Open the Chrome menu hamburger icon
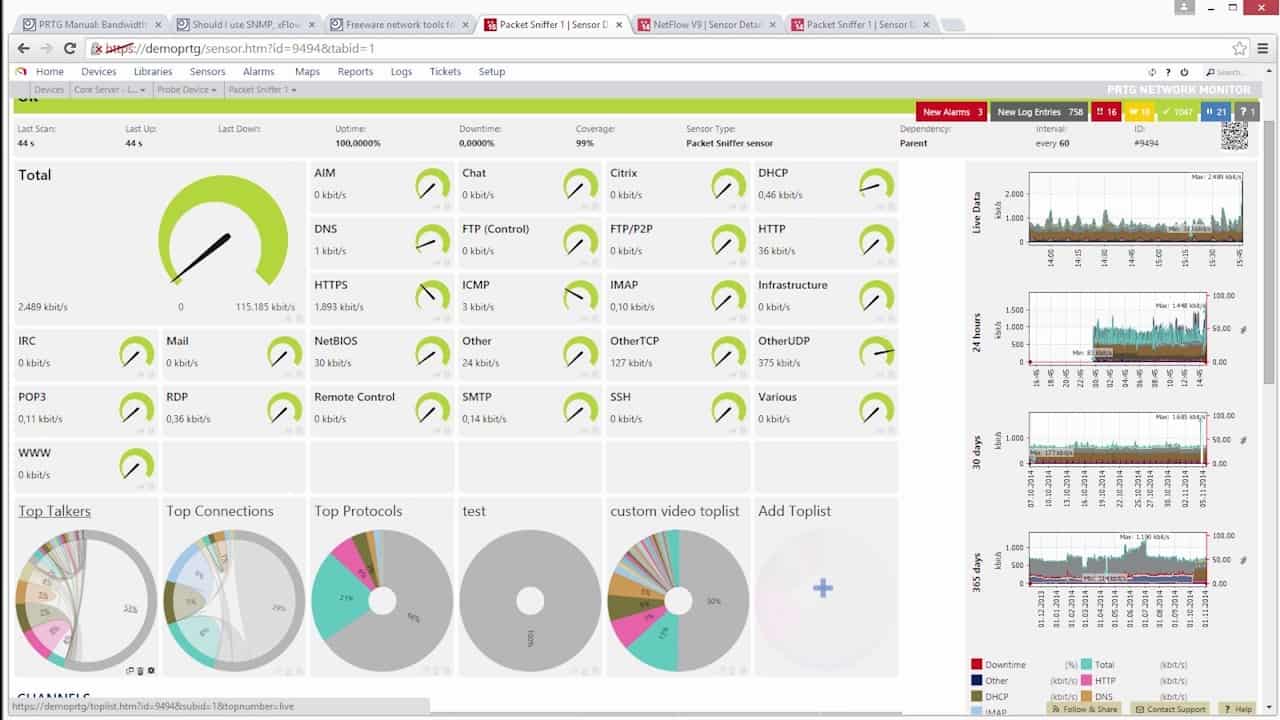Image resolution: width=1280 pixels, height=720 pixels. pyautogui.click(x=1264, y=48)
